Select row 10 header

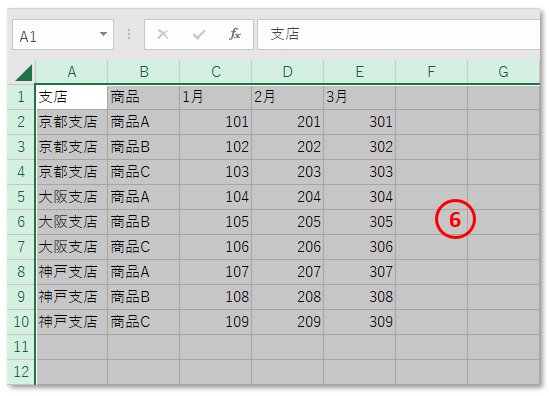pos(21,322)
